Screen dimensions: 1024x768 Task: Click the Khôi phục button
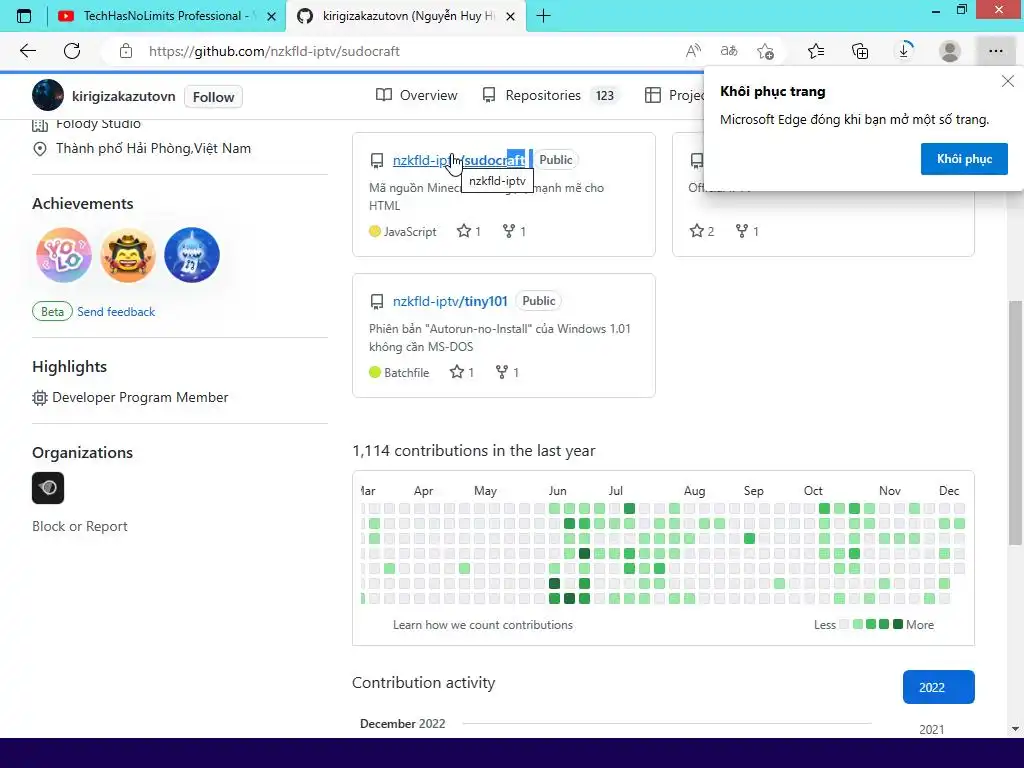(964, 159)
